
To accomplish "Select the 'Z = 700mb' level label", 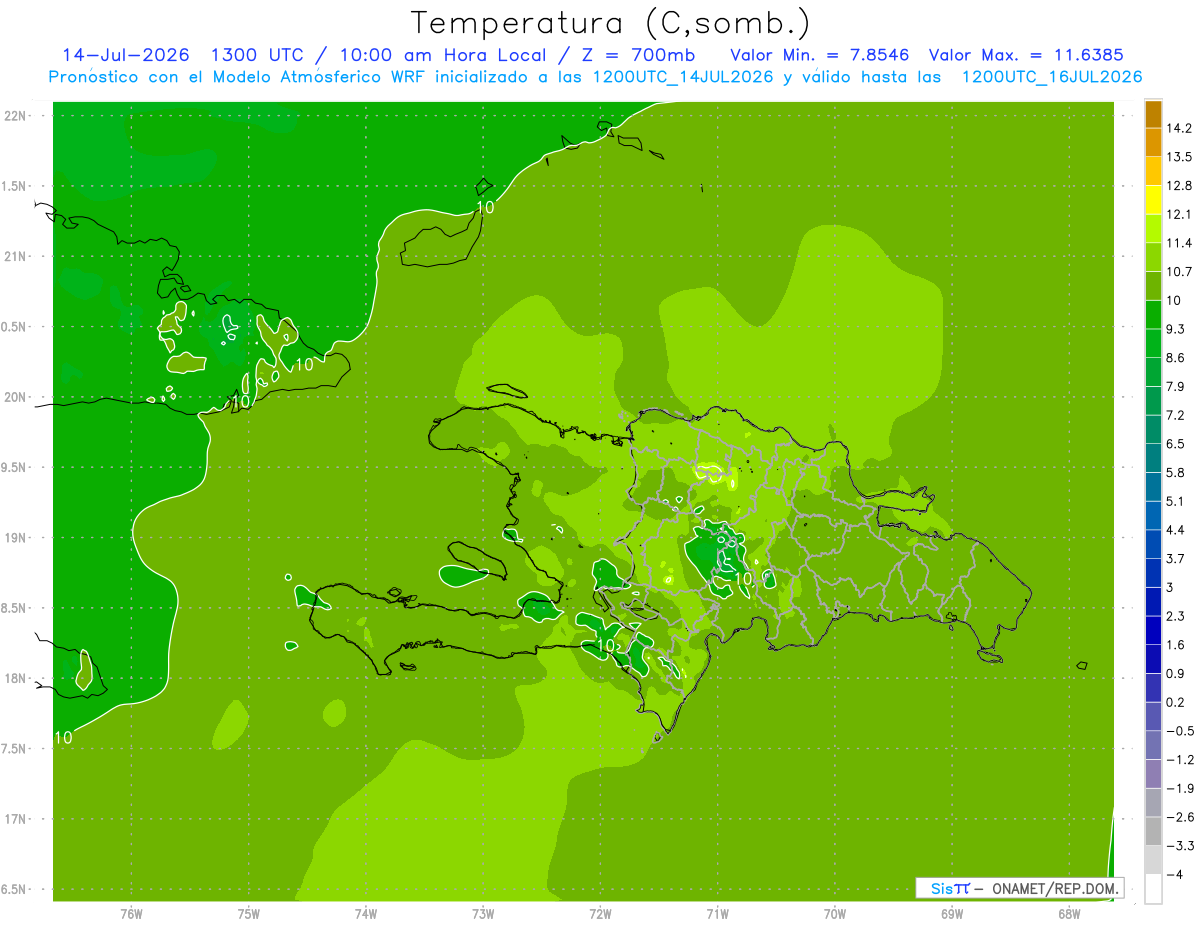I will click(637, 55).
